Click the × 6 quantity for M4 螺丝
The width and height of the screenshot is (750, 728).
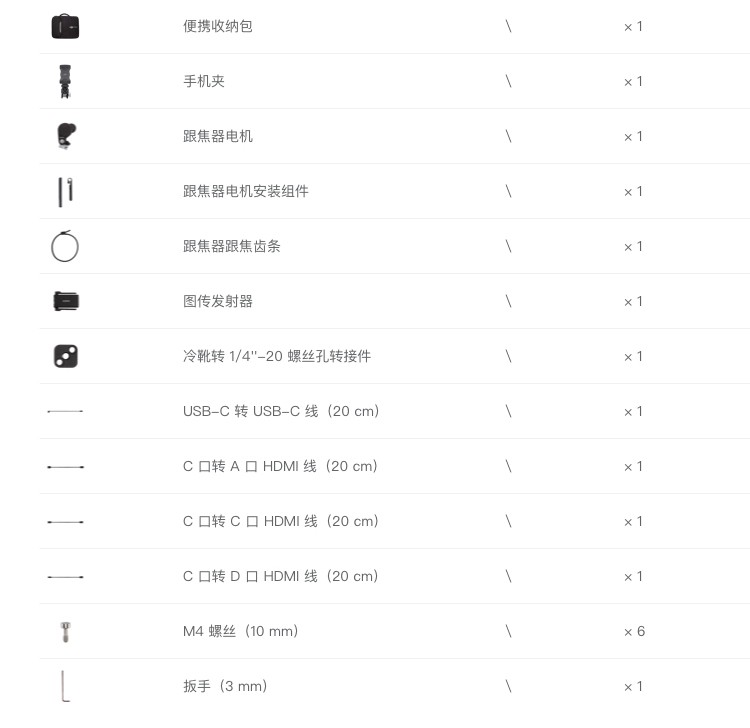point(634,631)
